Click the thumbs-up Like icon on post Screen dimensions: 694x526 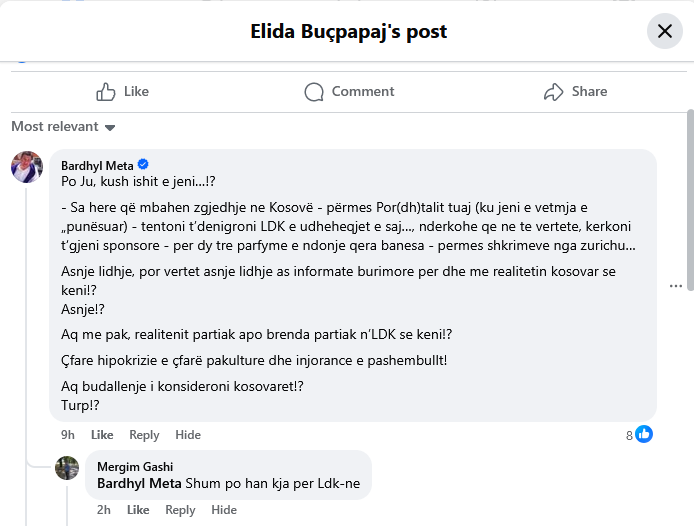(106, 92)
